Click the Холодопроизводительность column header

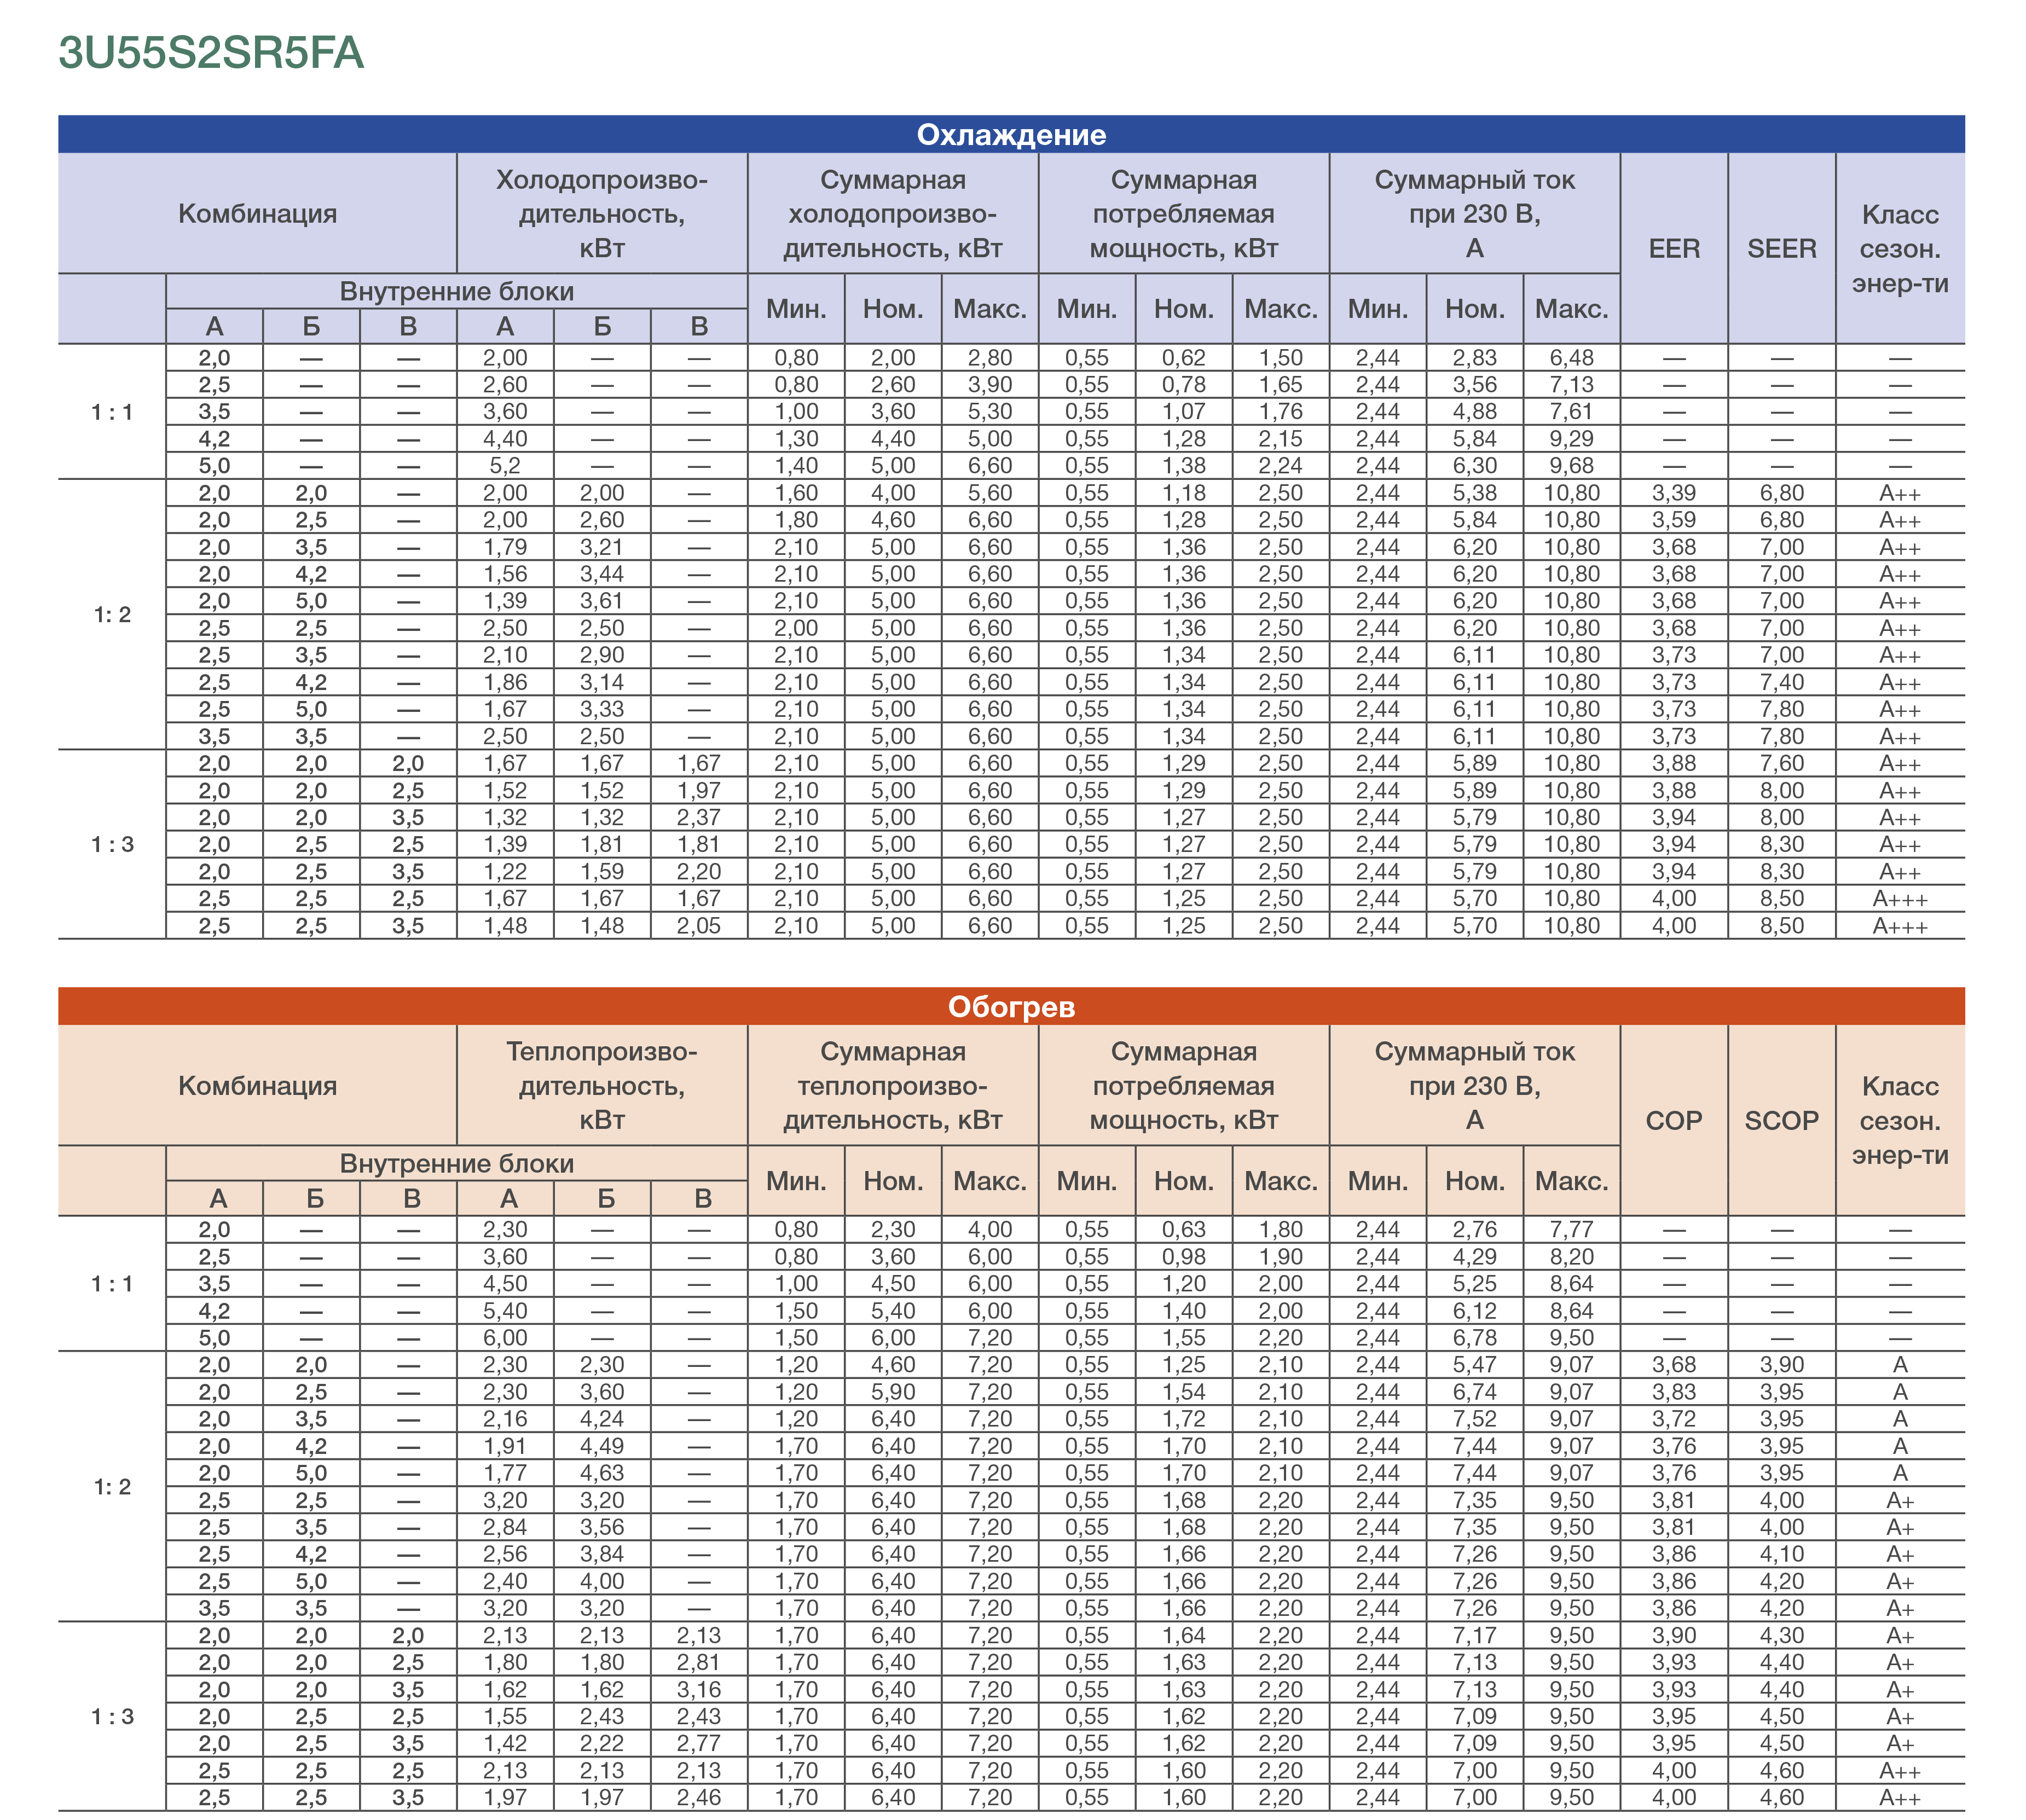click(x=601, y=214)
